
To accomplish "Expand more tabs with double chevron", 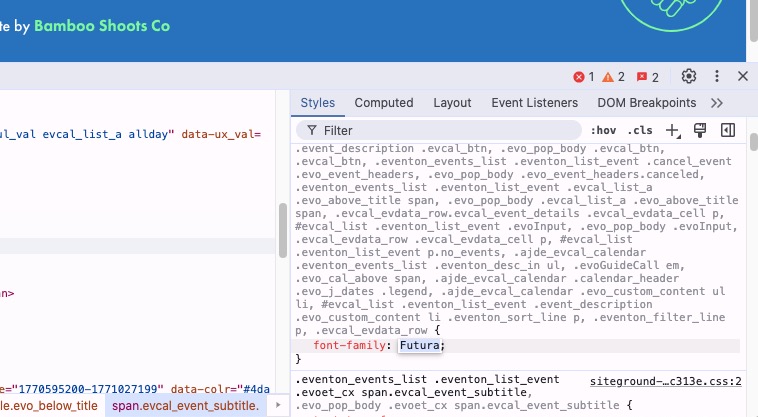I will (716, 103).
